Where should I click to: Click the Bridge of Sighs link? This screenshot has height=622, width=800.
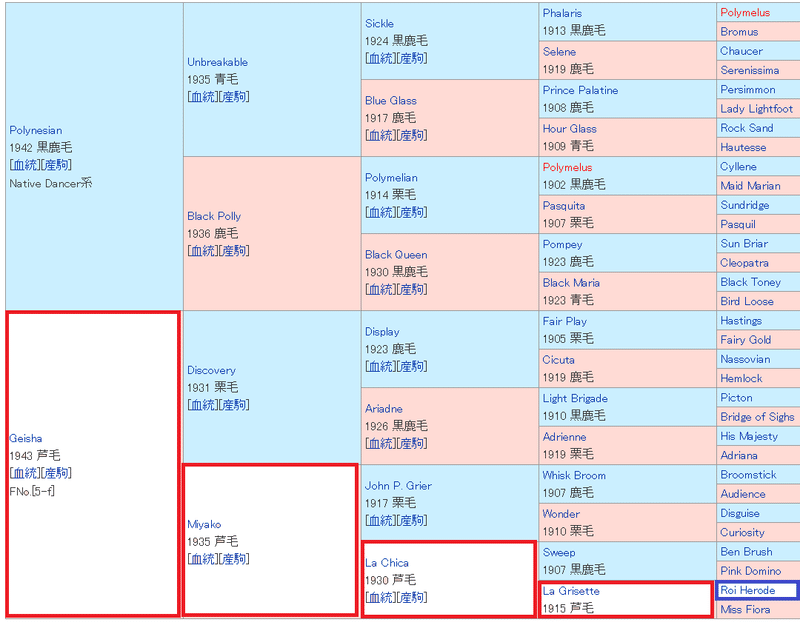click(757, 417)
